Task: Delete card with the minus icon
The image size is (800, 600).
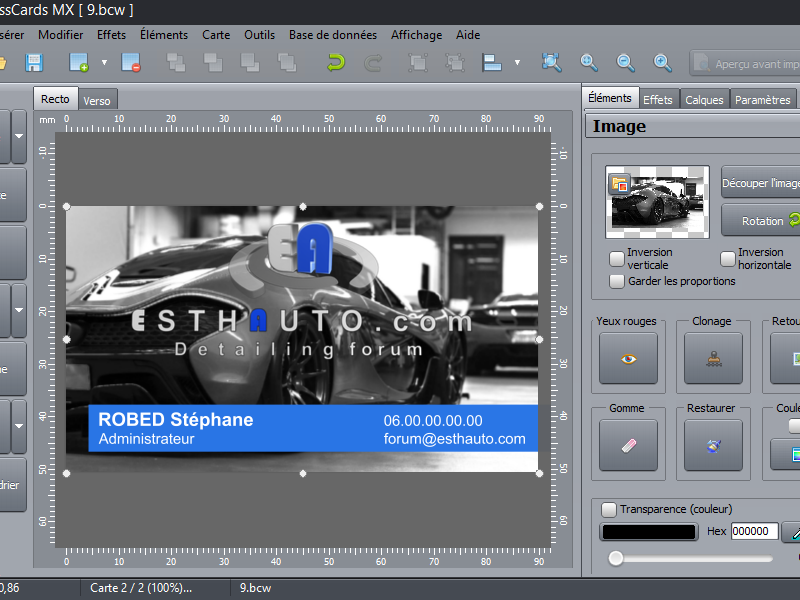Action: click(x=131, y=63)
